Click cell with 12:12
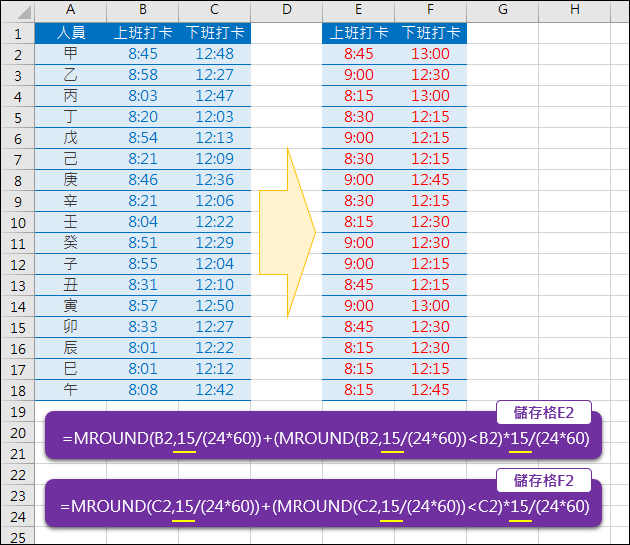Screen dimensions: 630x545 point(215,369)
